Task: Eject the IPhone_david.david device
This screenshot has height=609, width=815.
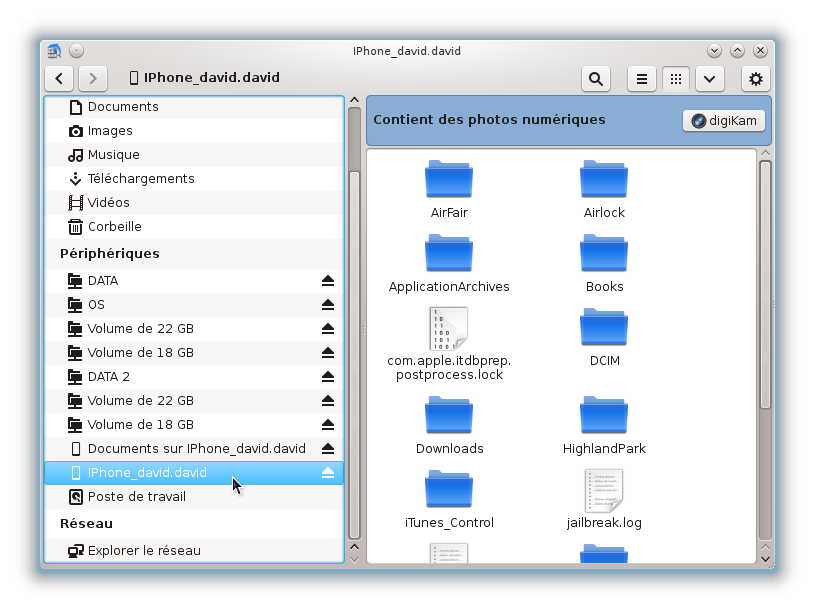Action: pyautogui.click(x=327, y=473)
